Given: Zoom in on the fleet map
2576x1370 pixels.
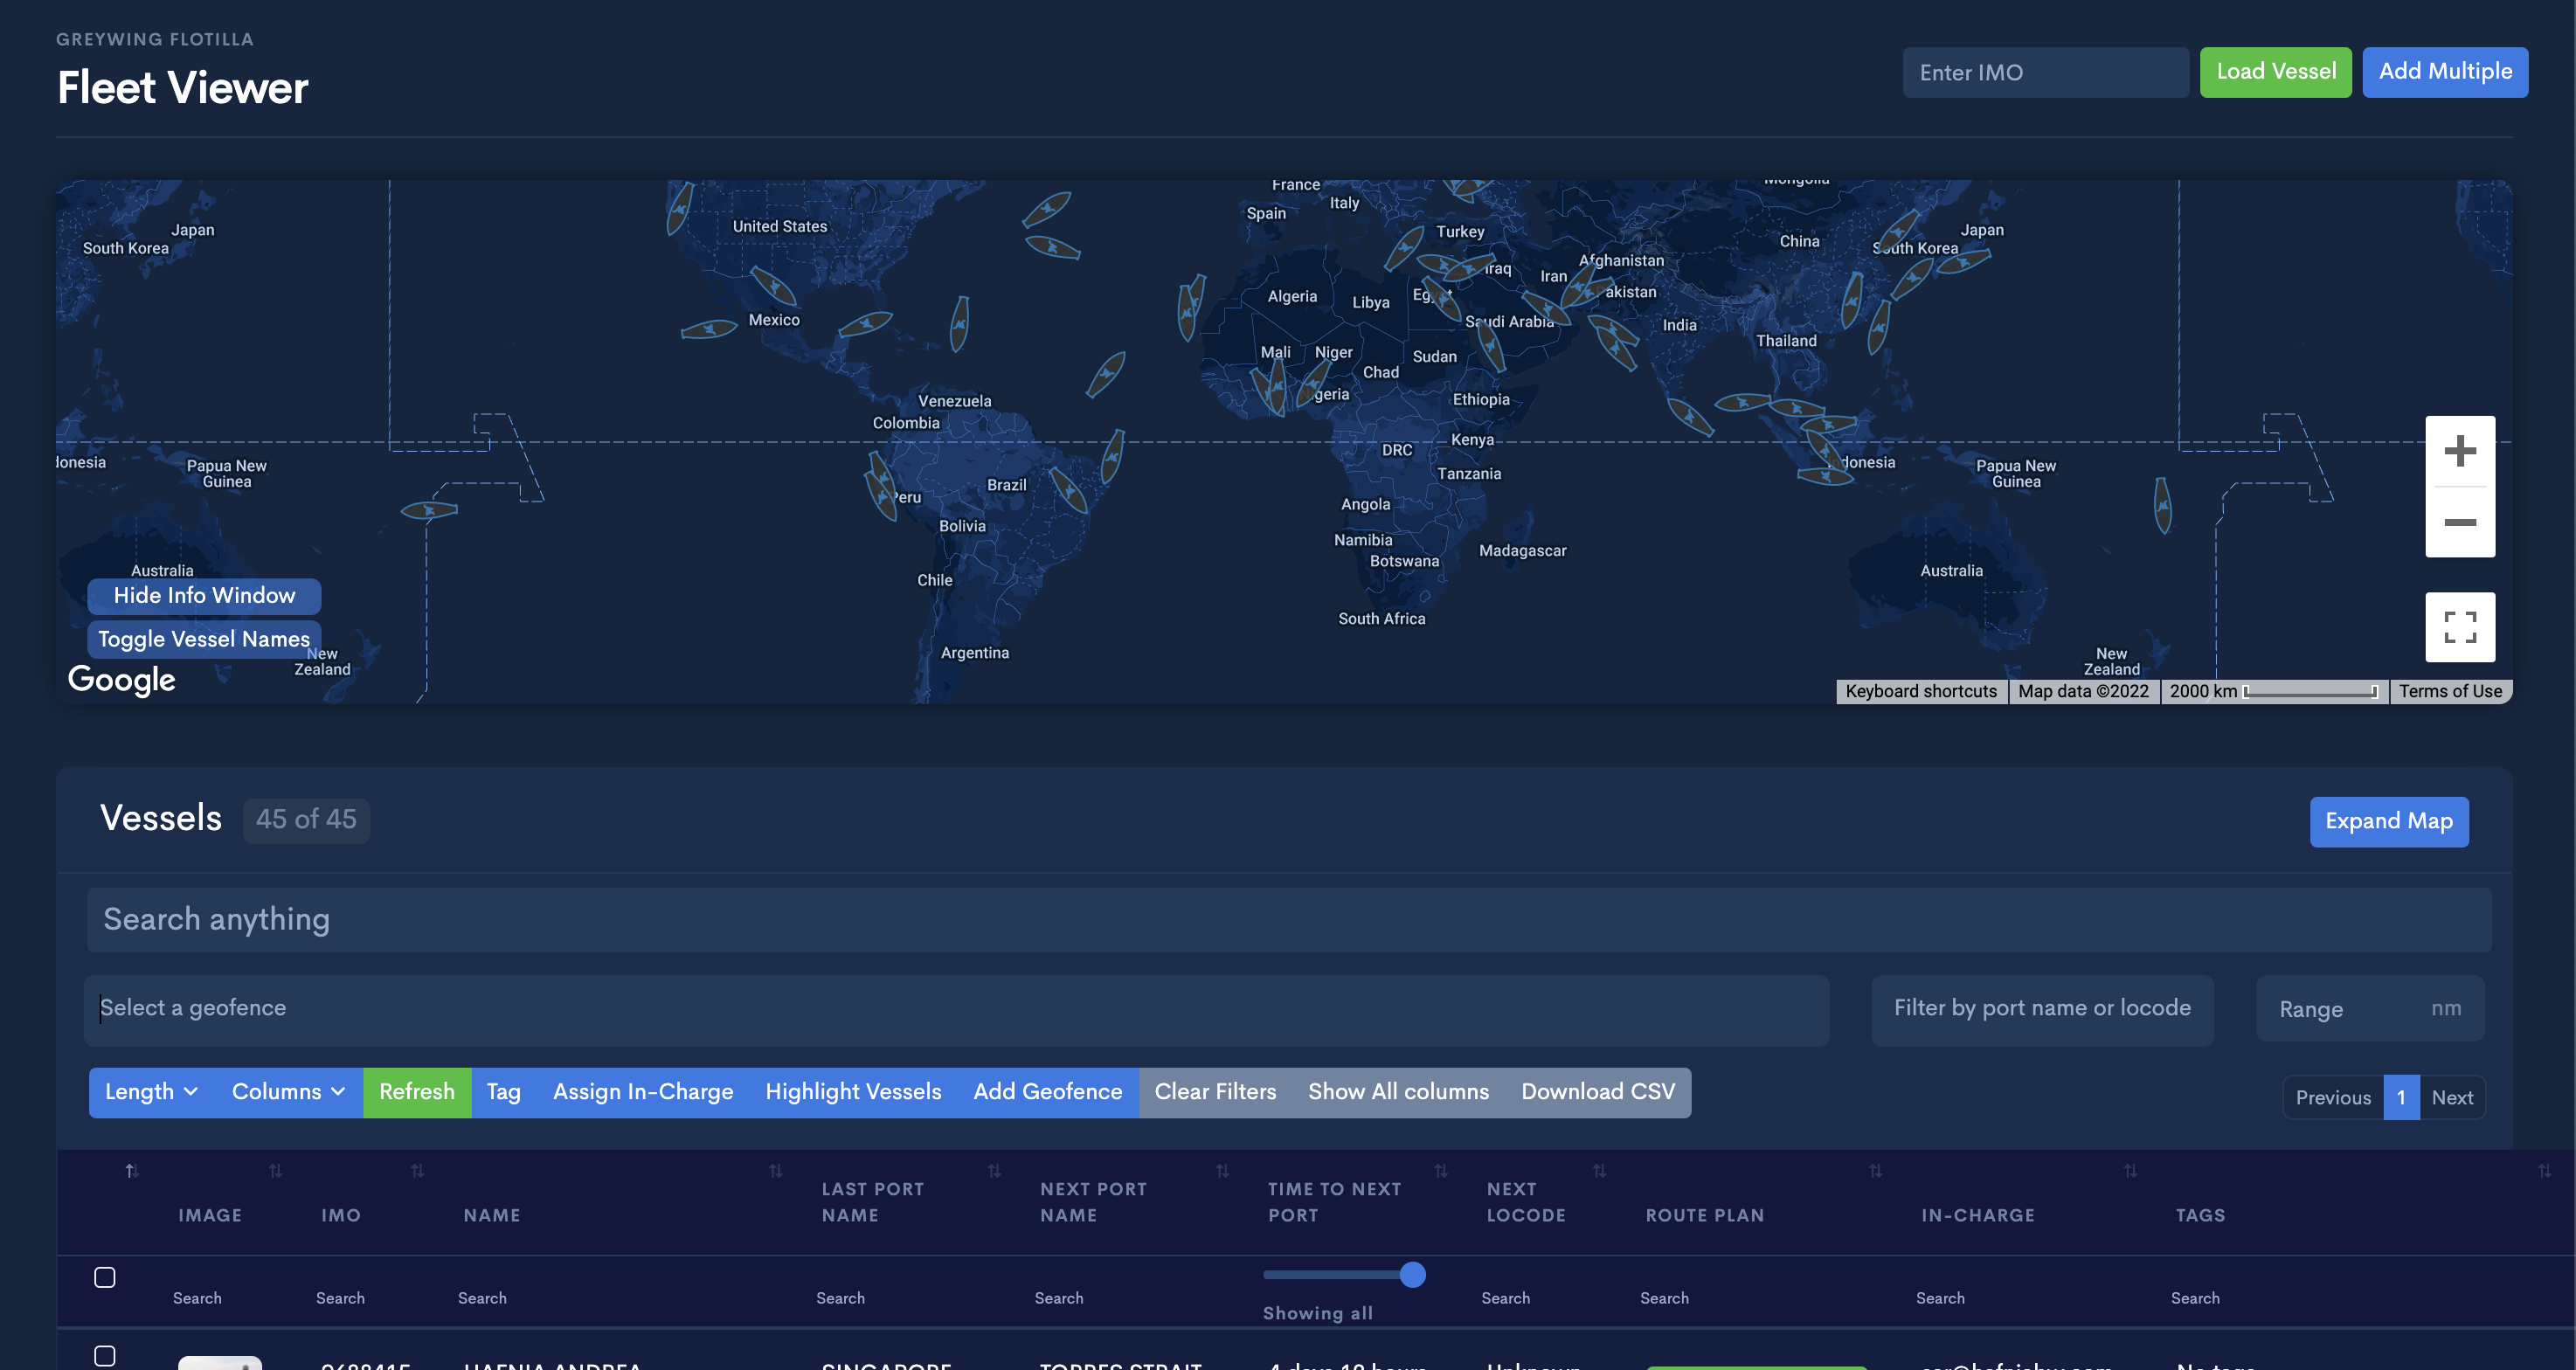Looking at the screenshot, I should click(x=2459, y=451).
